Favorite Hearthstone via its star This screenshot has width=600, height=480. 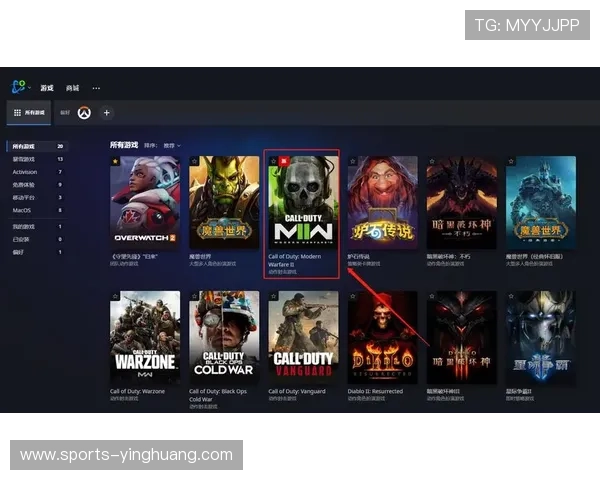pyautogui.click(x=353, y=161)
